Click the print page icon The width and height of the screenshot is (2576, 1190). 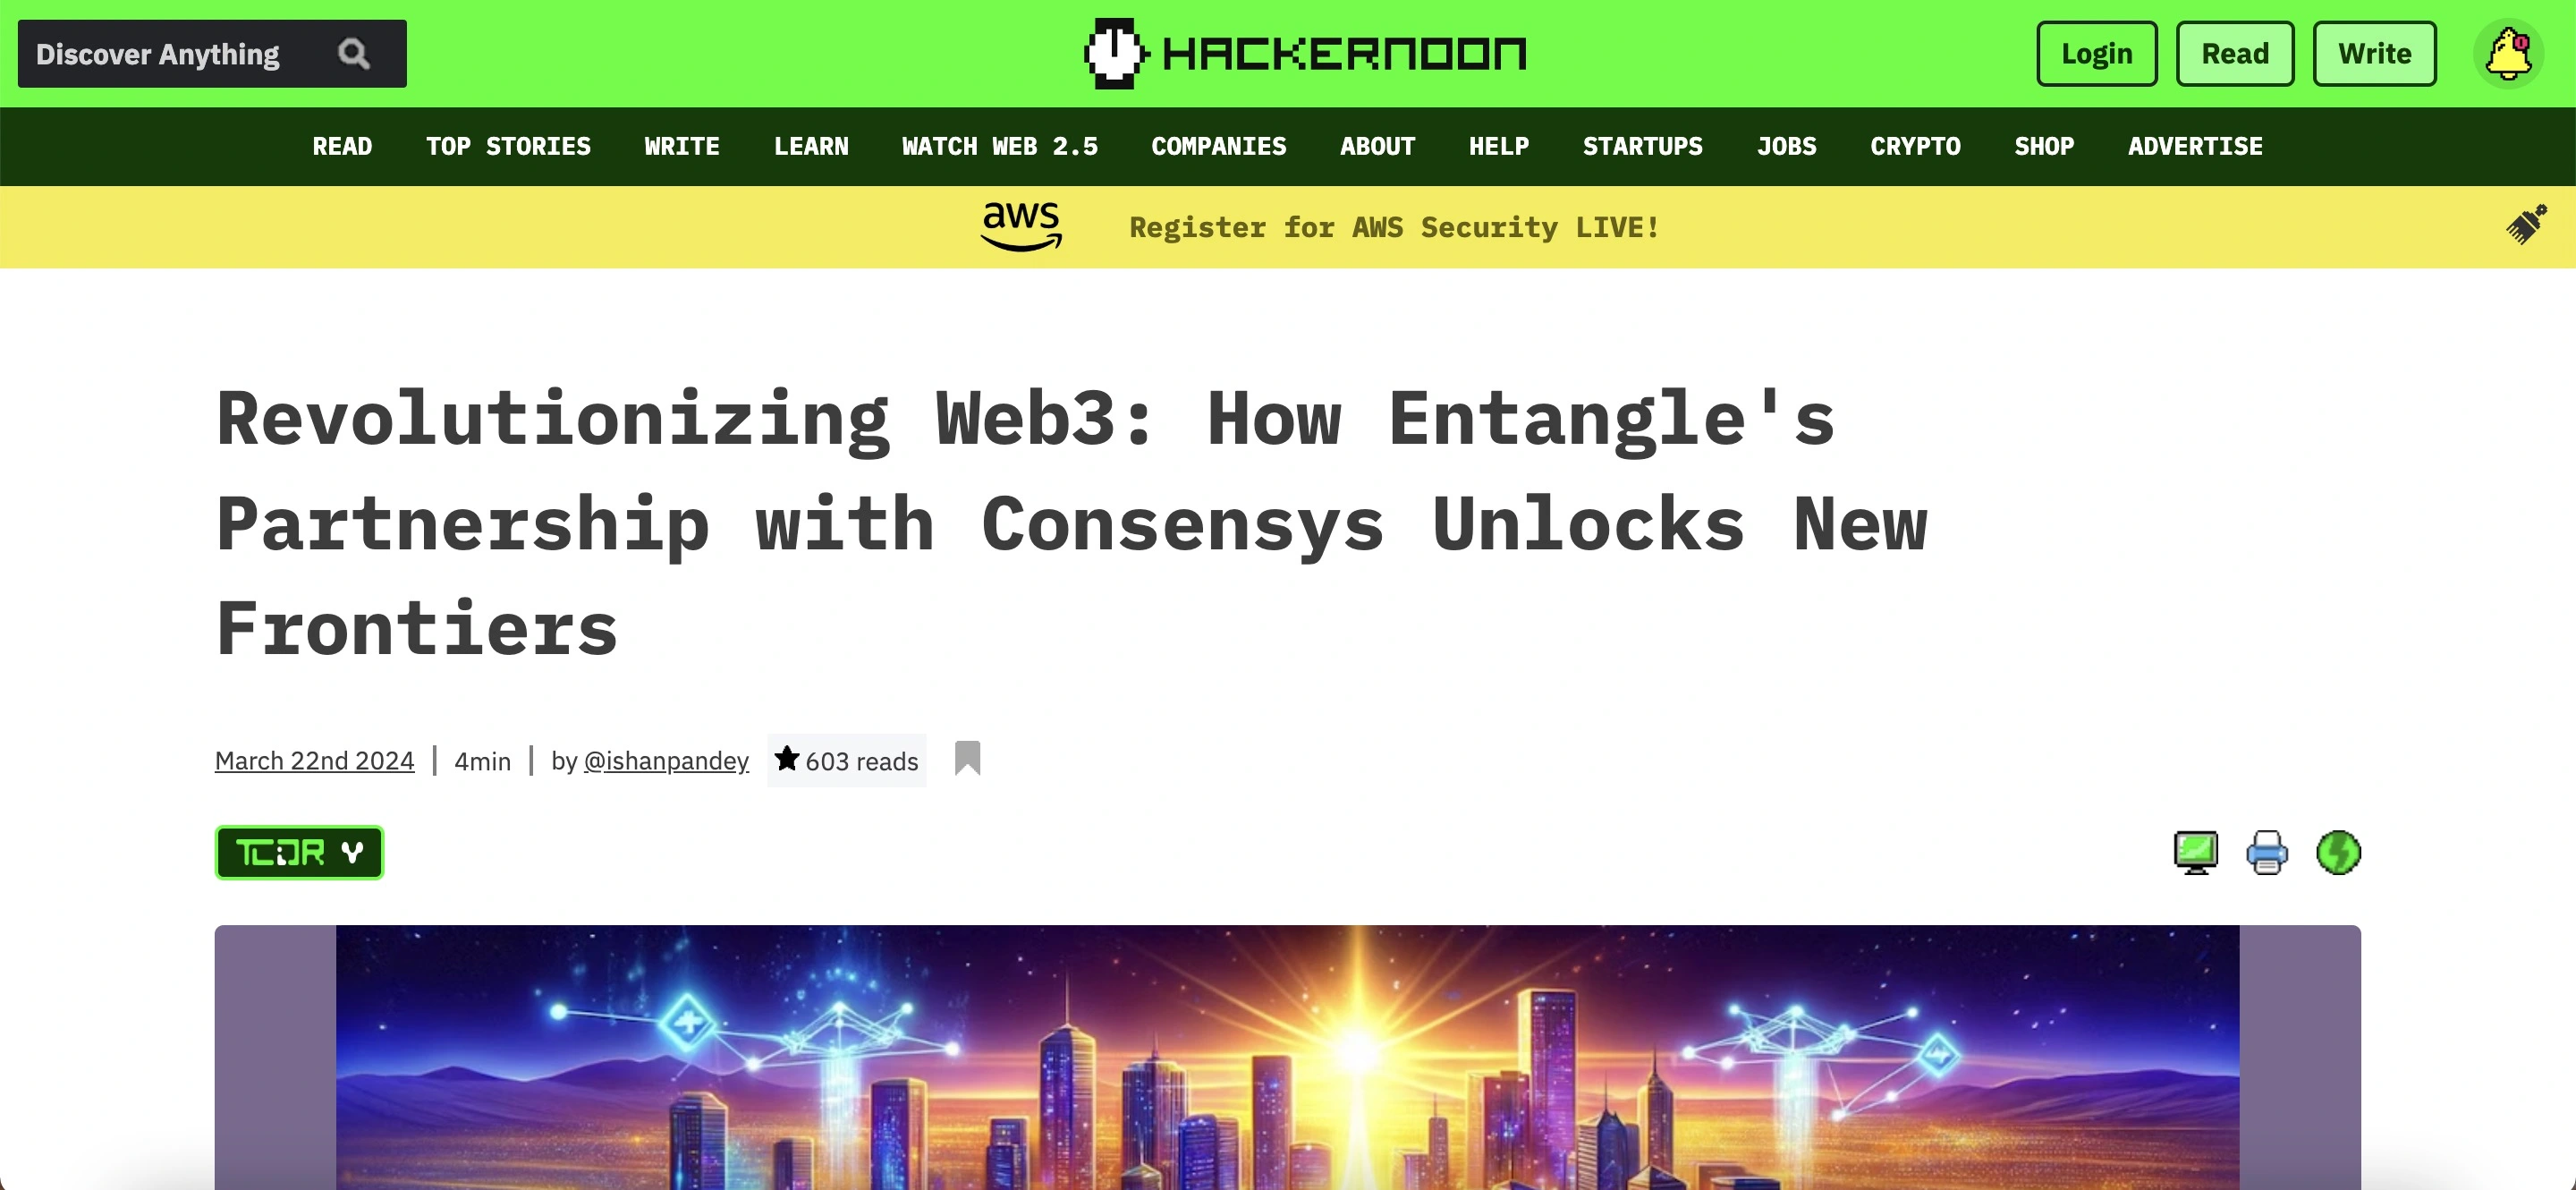click(2267, 852)
